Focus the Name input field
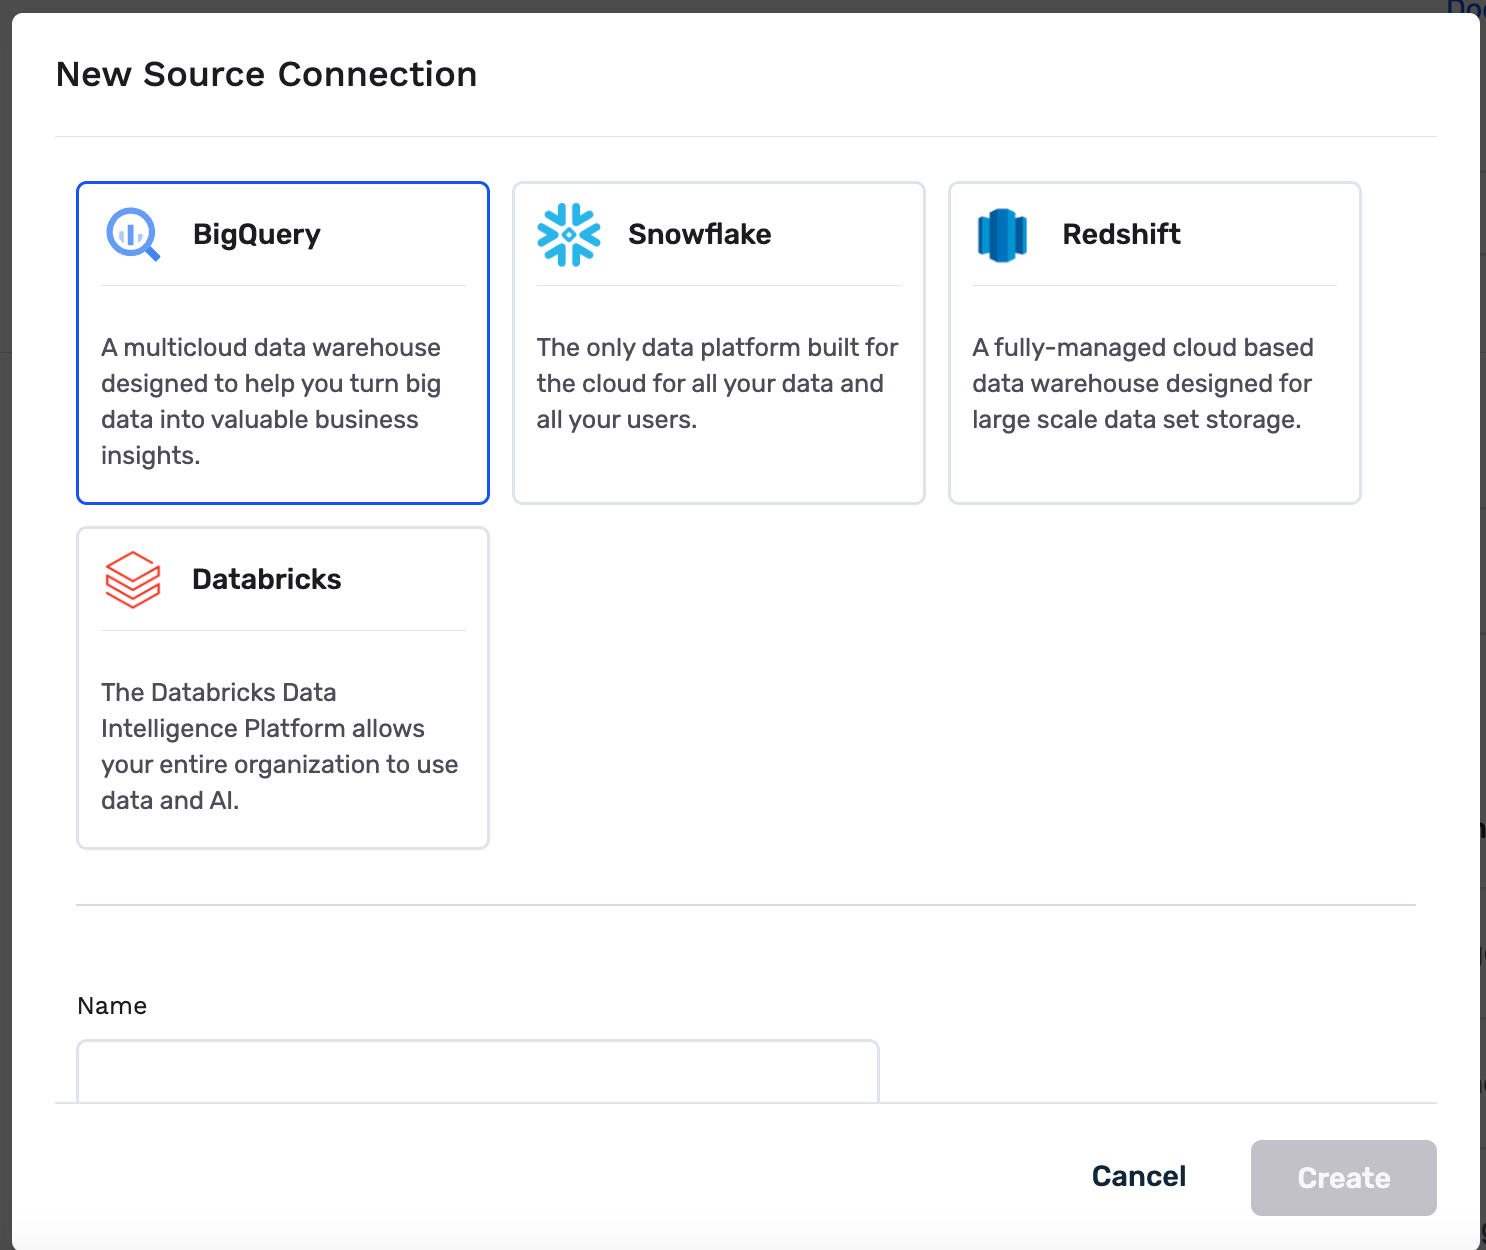1486x1250 pixels. (x=478, y=1072)
